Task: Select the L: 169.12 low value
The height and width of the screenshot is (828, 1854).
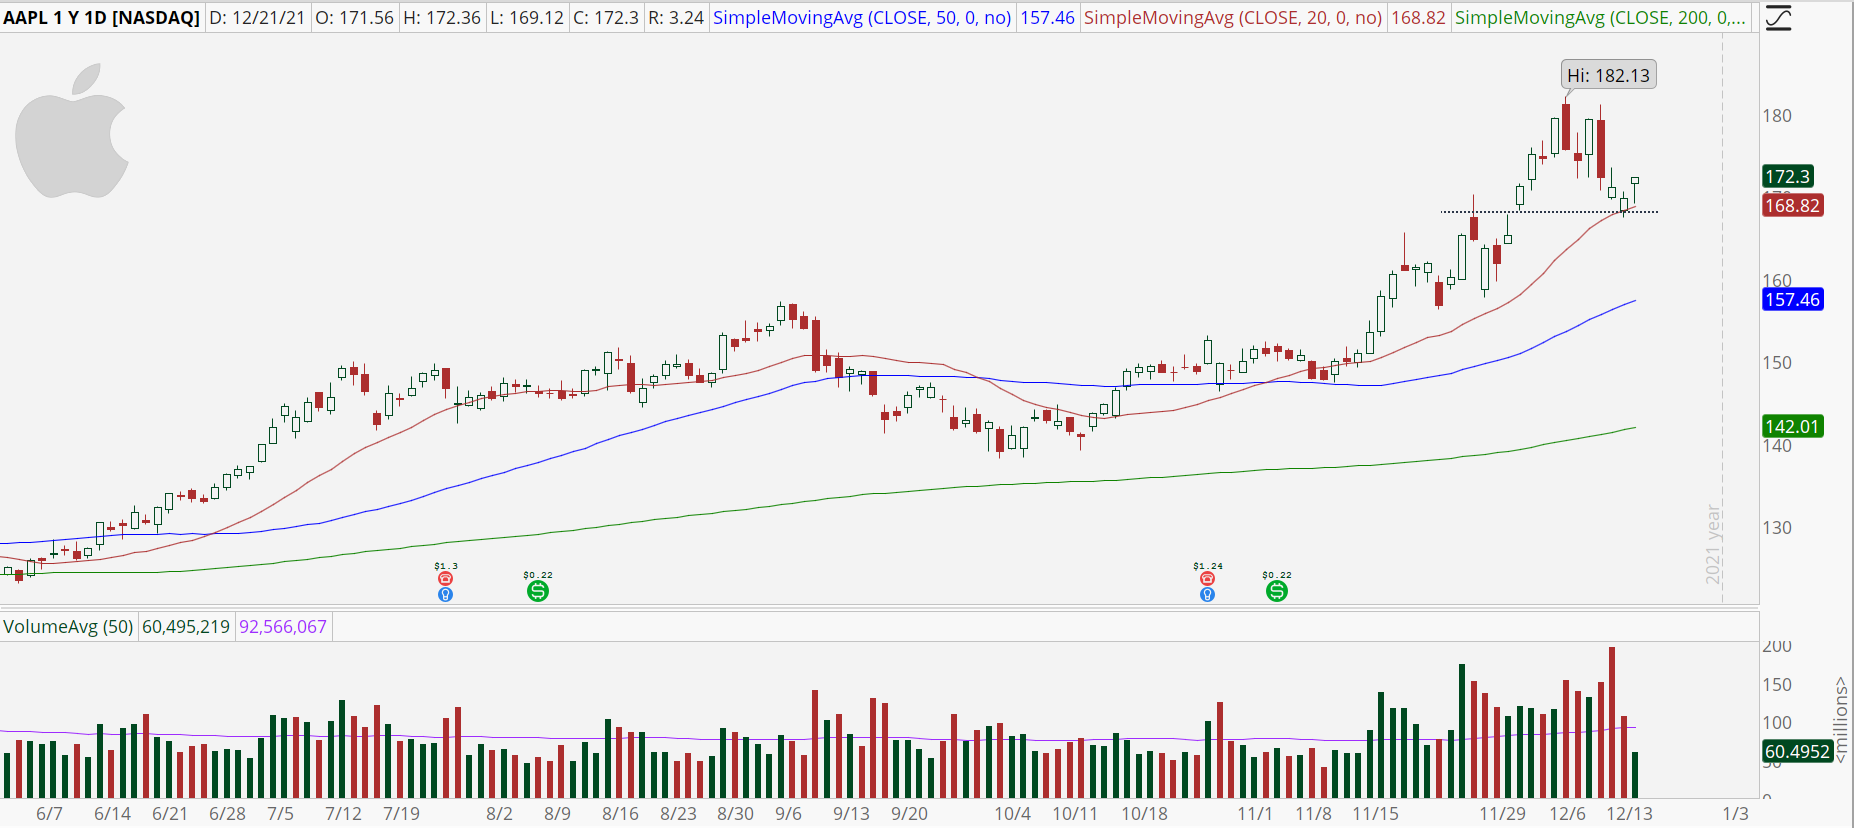Action: (x=527, y=18)
